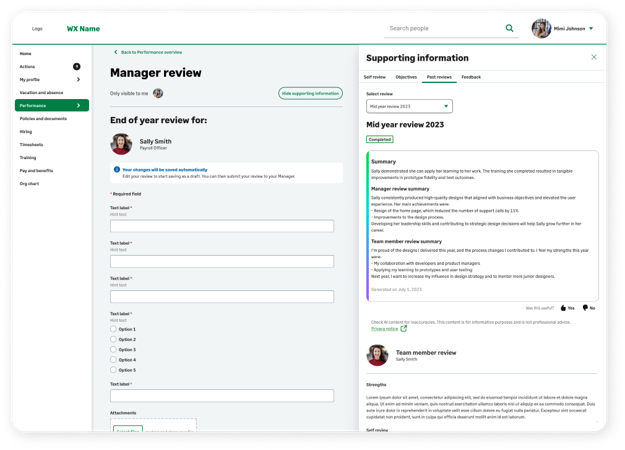Click Hide supporting information button
This screenshot has height=450, width=625.
[311, 93]
